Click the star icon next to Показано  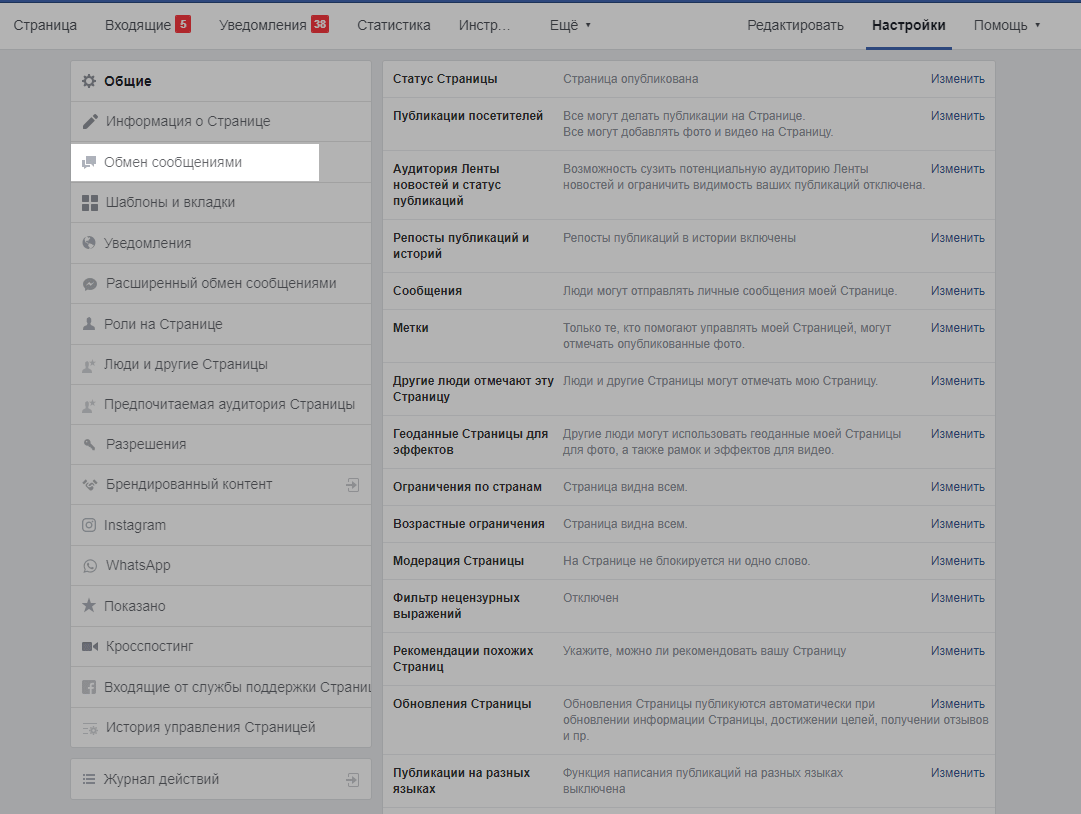pyautogui.click(x=89, y=606)
